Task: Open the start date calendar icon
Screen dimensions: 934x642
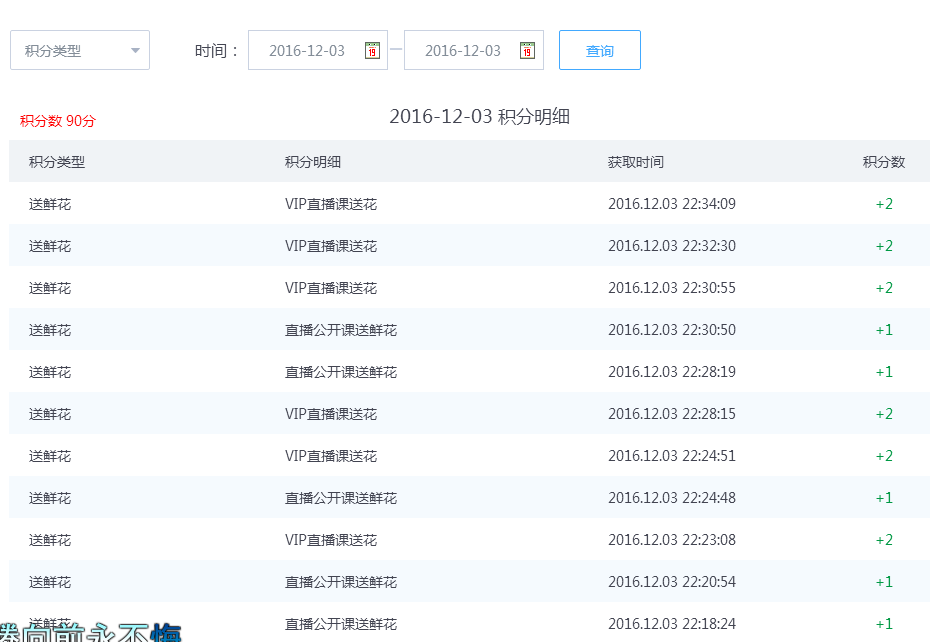Action: (x=372, y=50)
